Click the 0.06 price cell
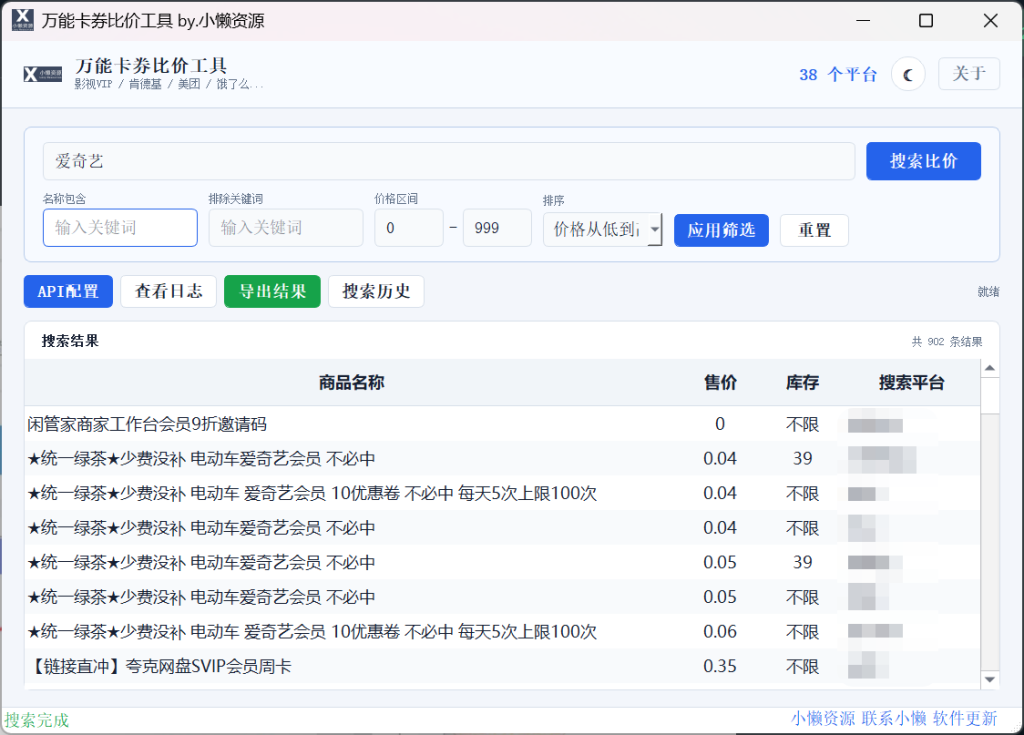The image size is (1024, 735). (720, 631)
